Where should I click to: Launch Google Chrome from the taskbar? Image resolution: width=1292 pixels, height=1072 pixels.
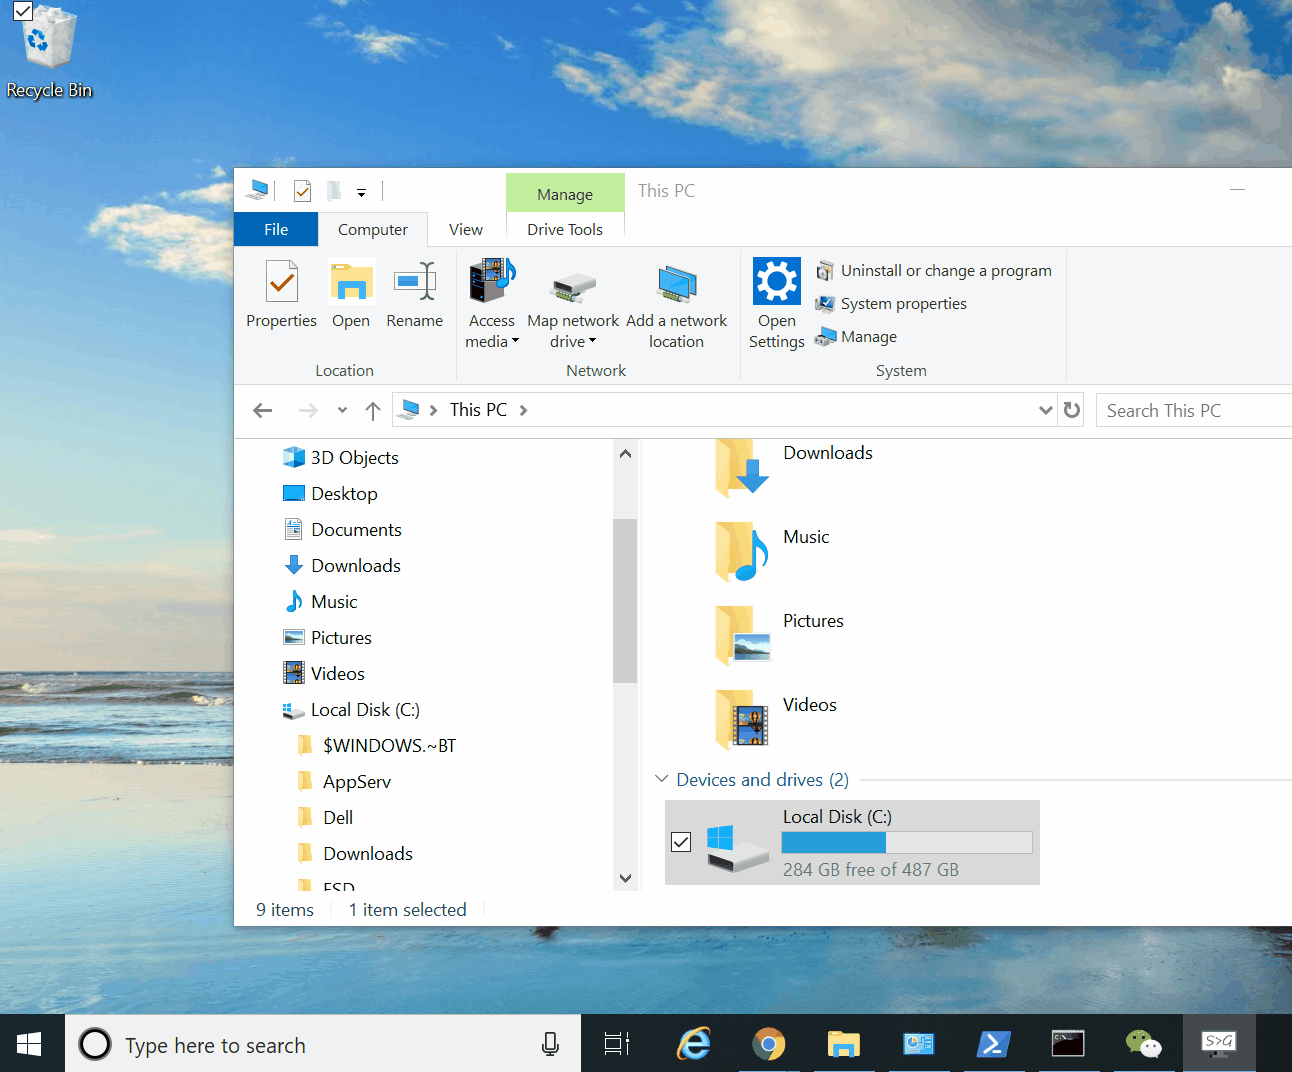click(768, 1045)
